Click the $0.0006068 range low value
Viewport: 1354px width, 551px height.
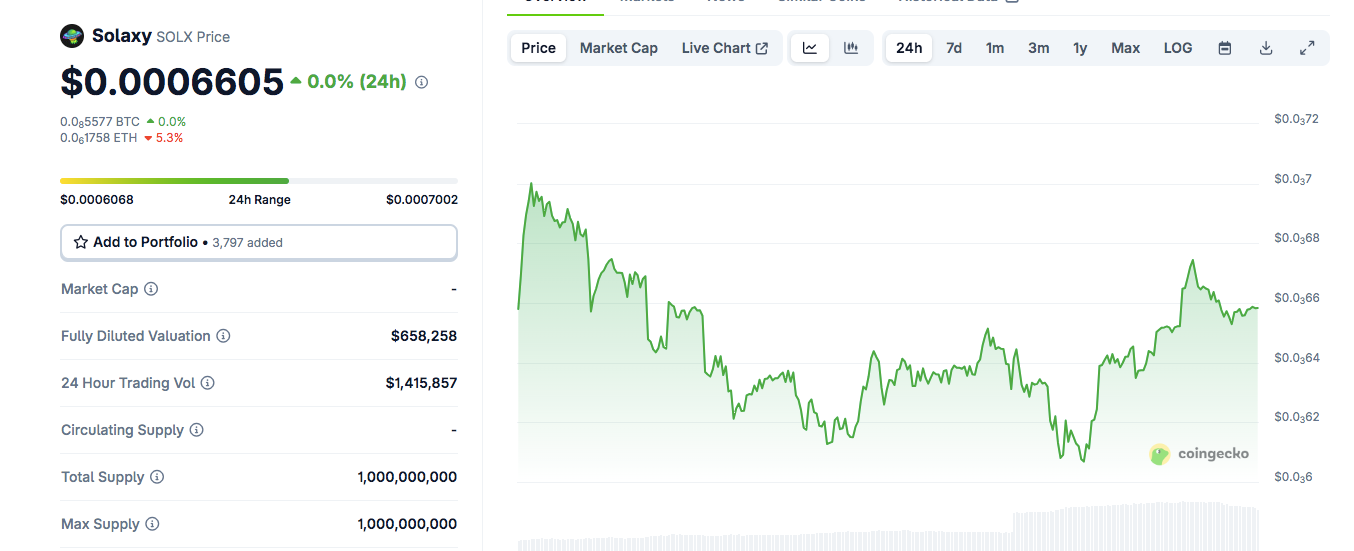(97, 199)
